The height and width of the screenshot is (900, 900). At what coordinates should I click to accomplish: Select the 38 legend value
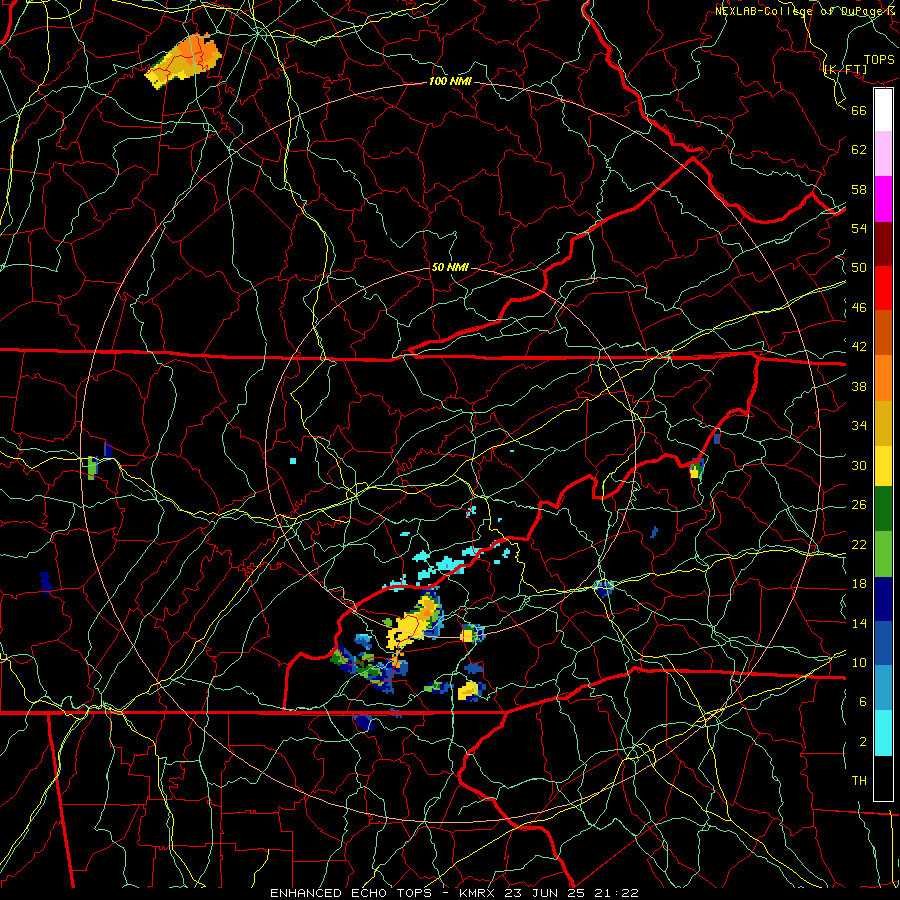pyautogui.click(x=859, y=386)
